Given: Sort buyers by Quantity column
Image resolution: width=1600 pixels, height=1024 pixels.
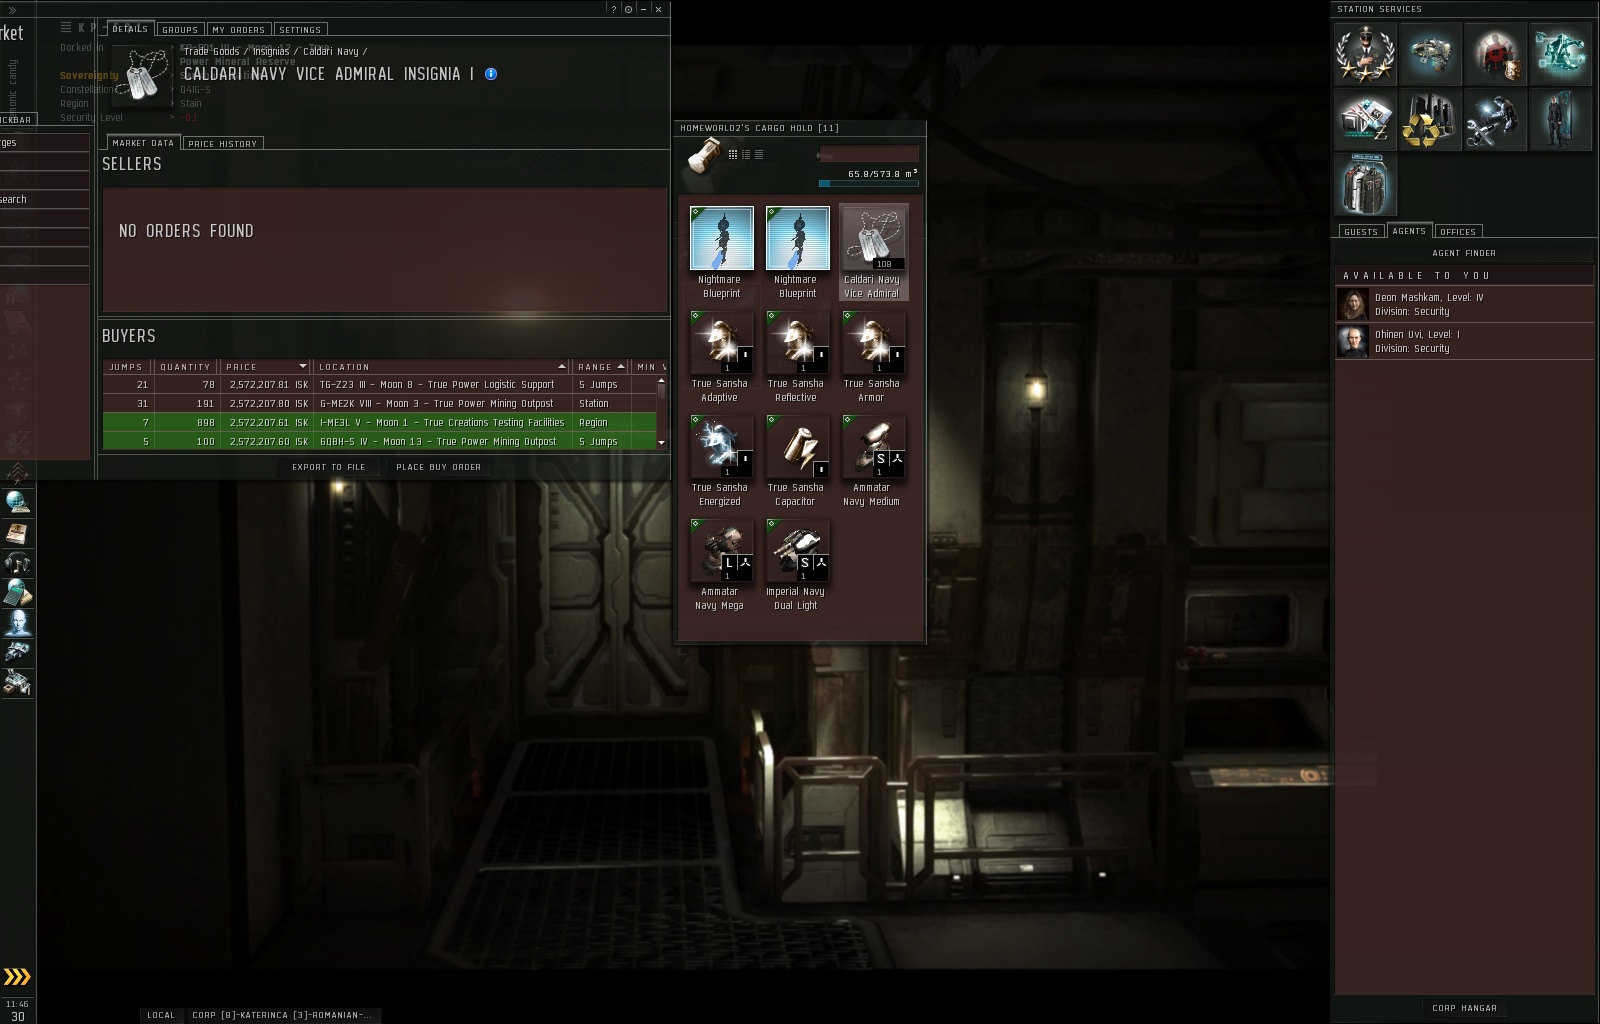Looking at the screenshot, I should click(x=187, y=367).
